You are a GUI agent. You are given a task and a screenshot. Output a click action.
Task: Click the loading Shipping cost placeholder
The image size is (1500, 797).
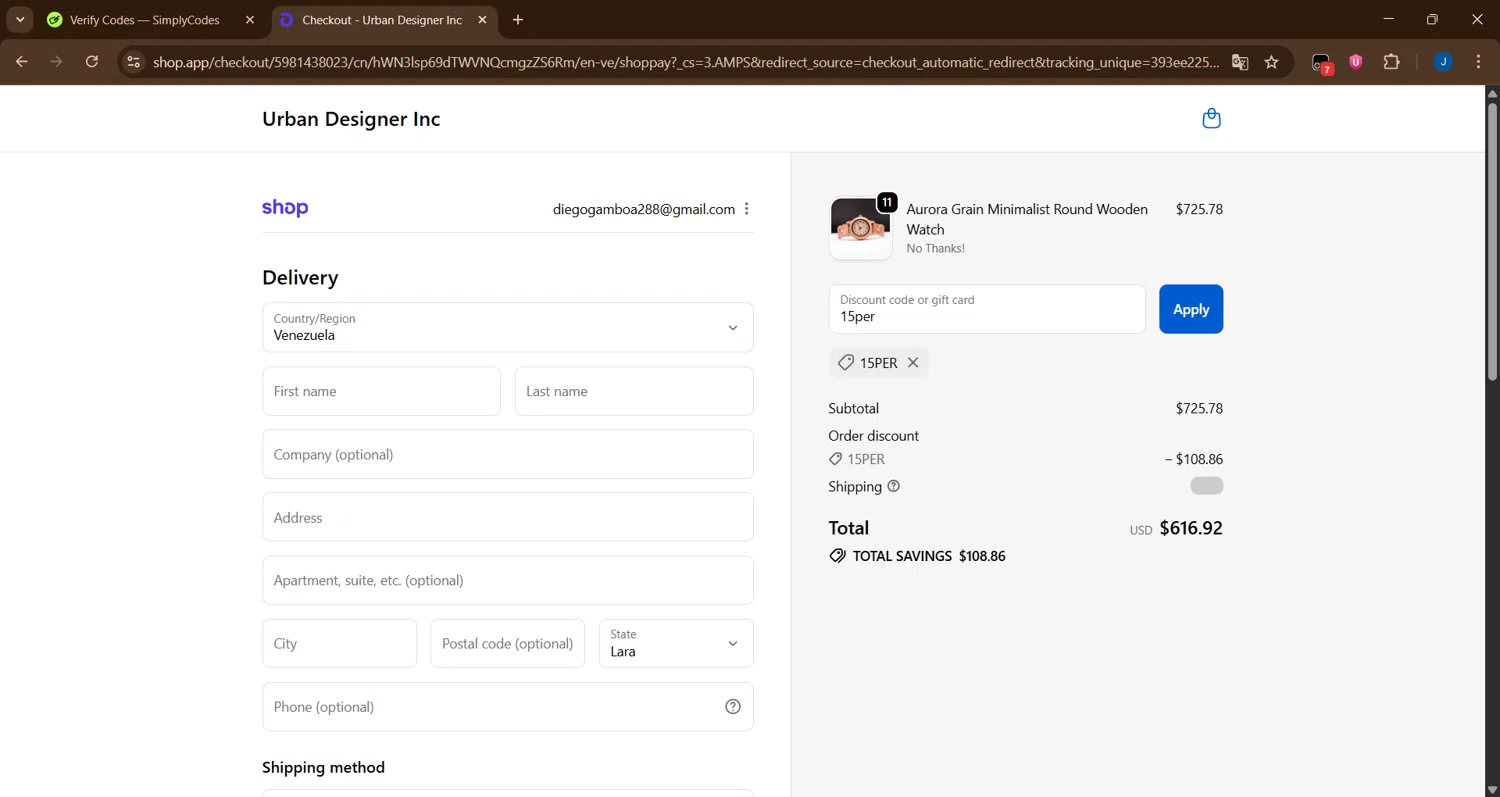(x=1207, y=486)
